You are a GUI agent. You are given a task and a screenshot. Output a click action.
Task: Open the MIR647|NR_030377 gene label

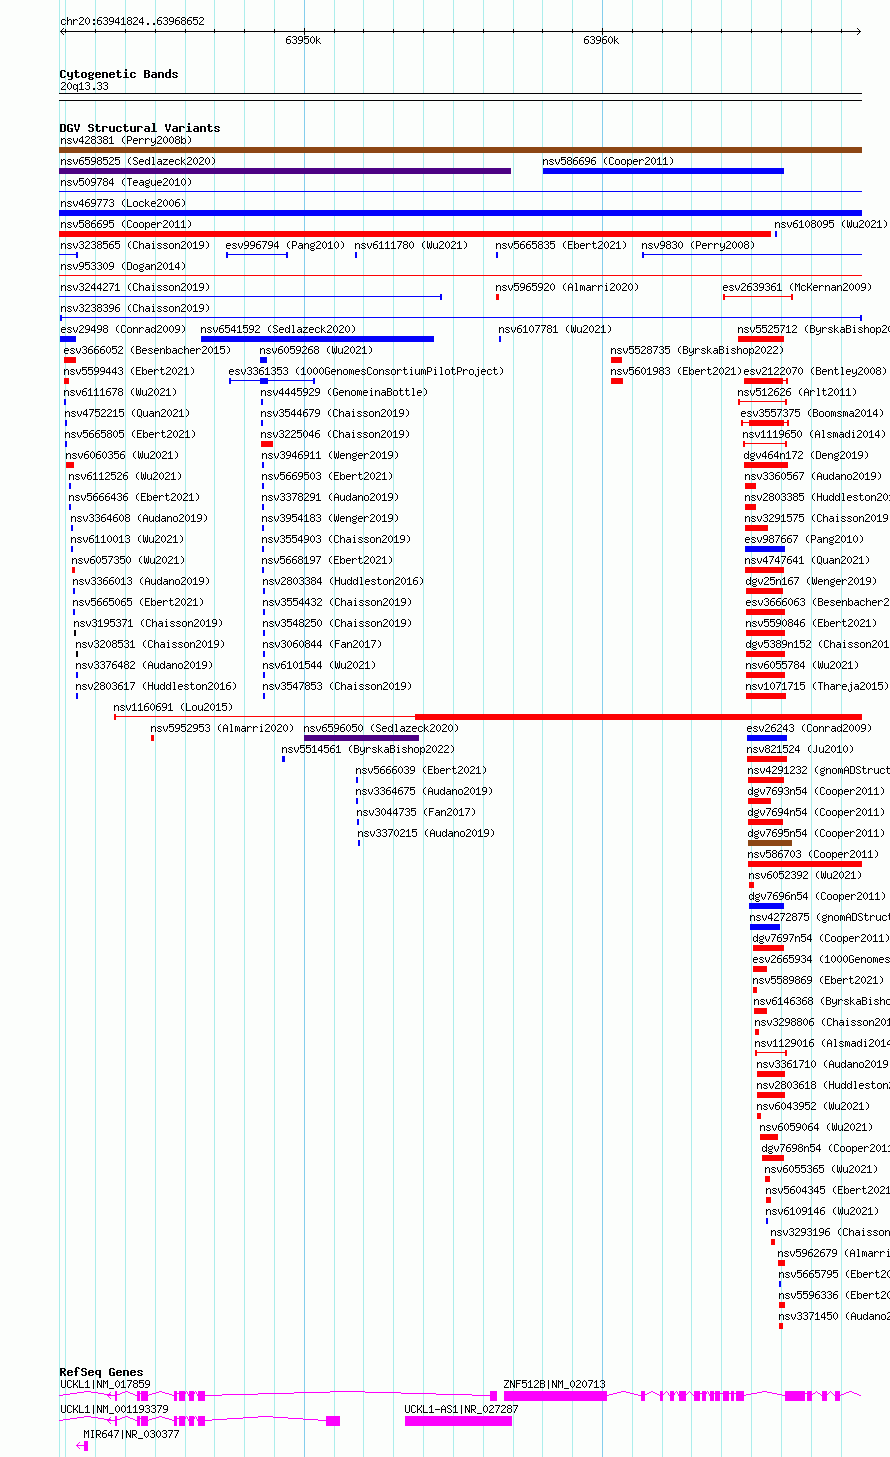click(x=131, y=1434)
